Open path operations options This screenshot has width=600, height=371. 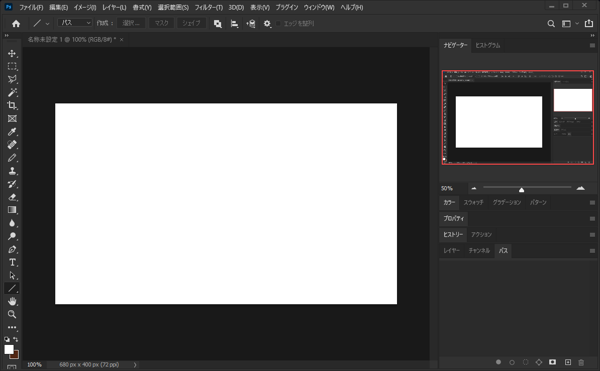(x=217, y=24)
